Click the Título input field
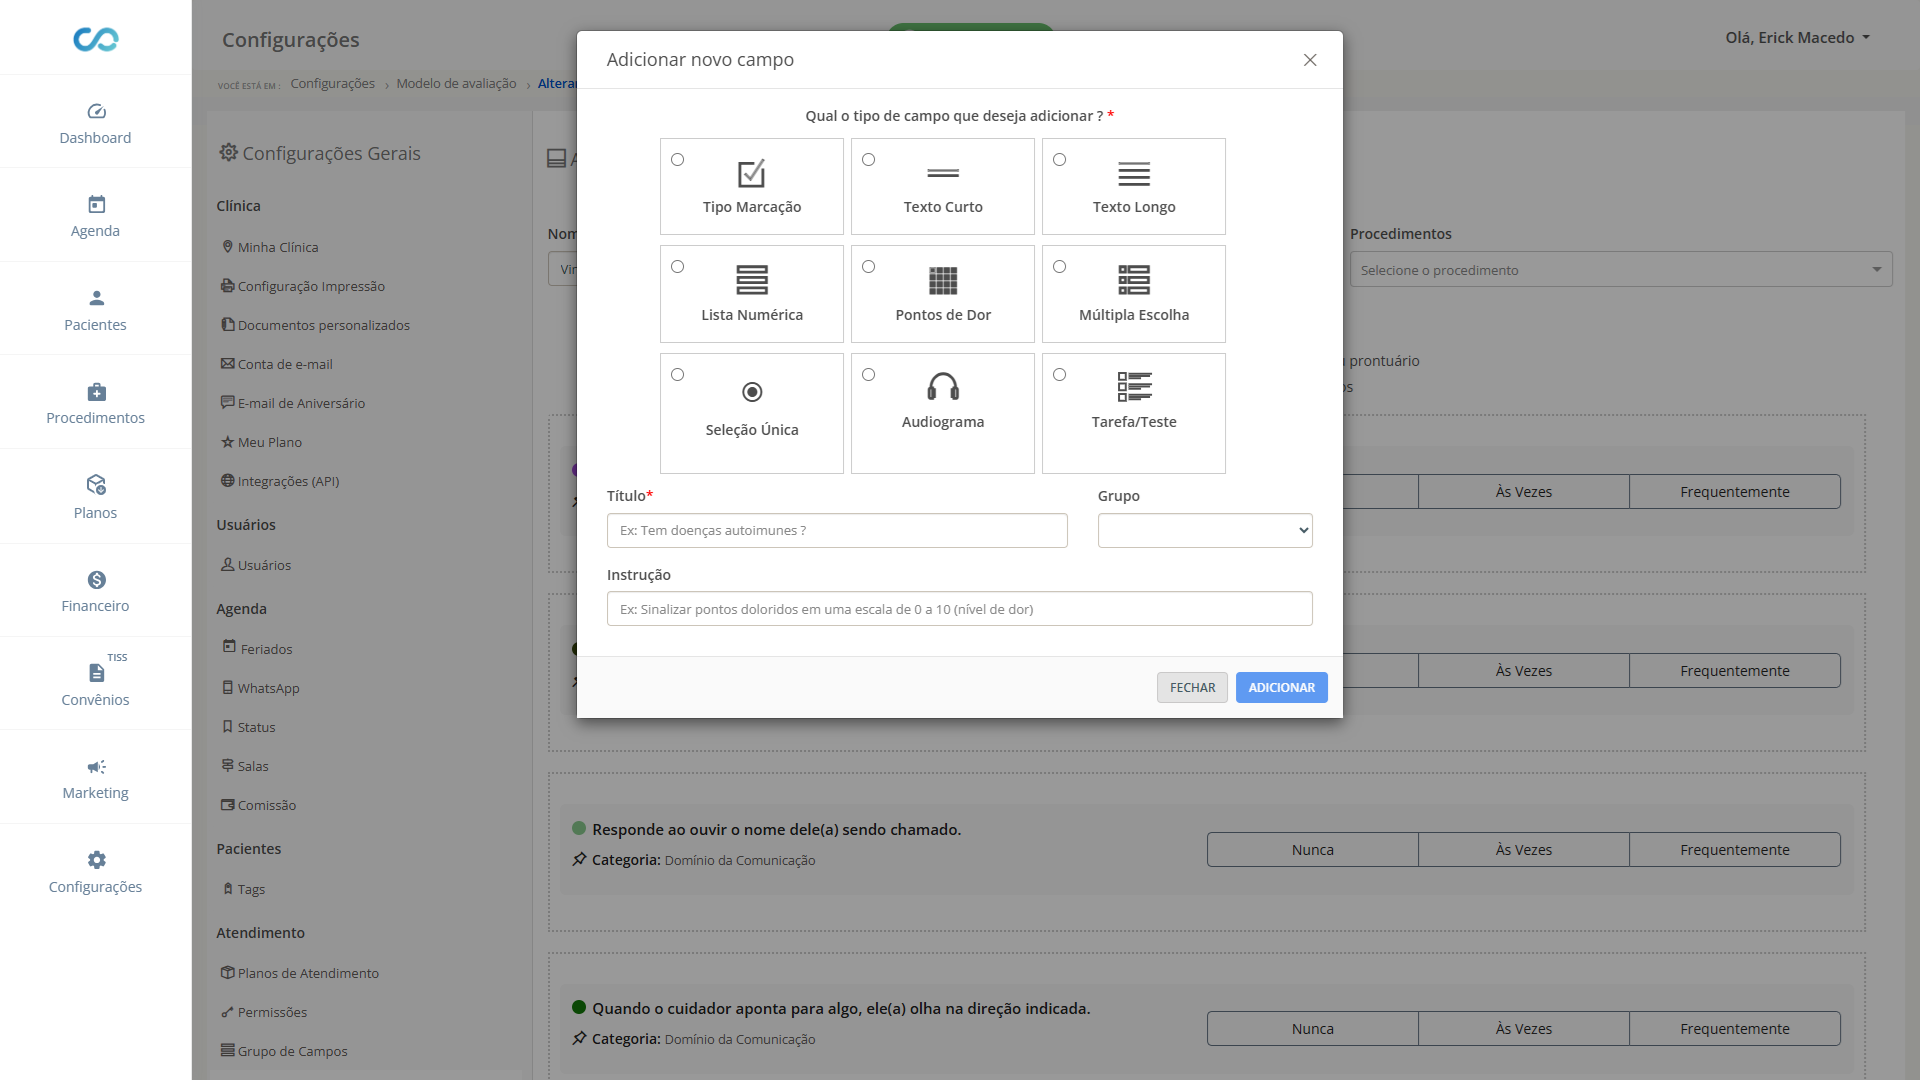1920x1080 pixels. point(837,531)
